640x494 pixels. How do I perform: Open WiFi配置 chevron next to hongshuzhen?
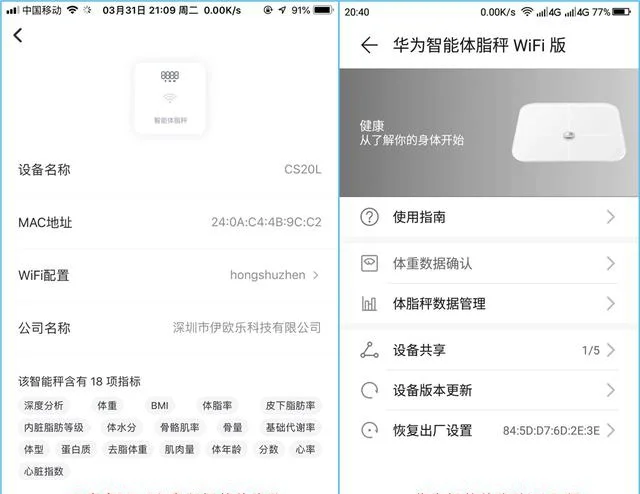(316, 275)
